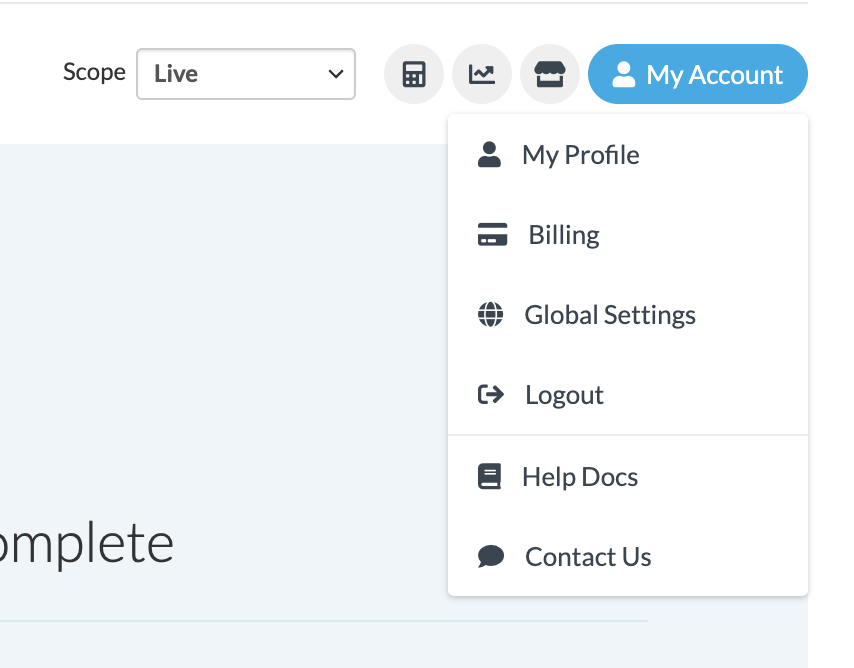The height and width of the screenshot is (668, 854).
Task: Click the globe icon for Global Settings
Action: (490, 315)
